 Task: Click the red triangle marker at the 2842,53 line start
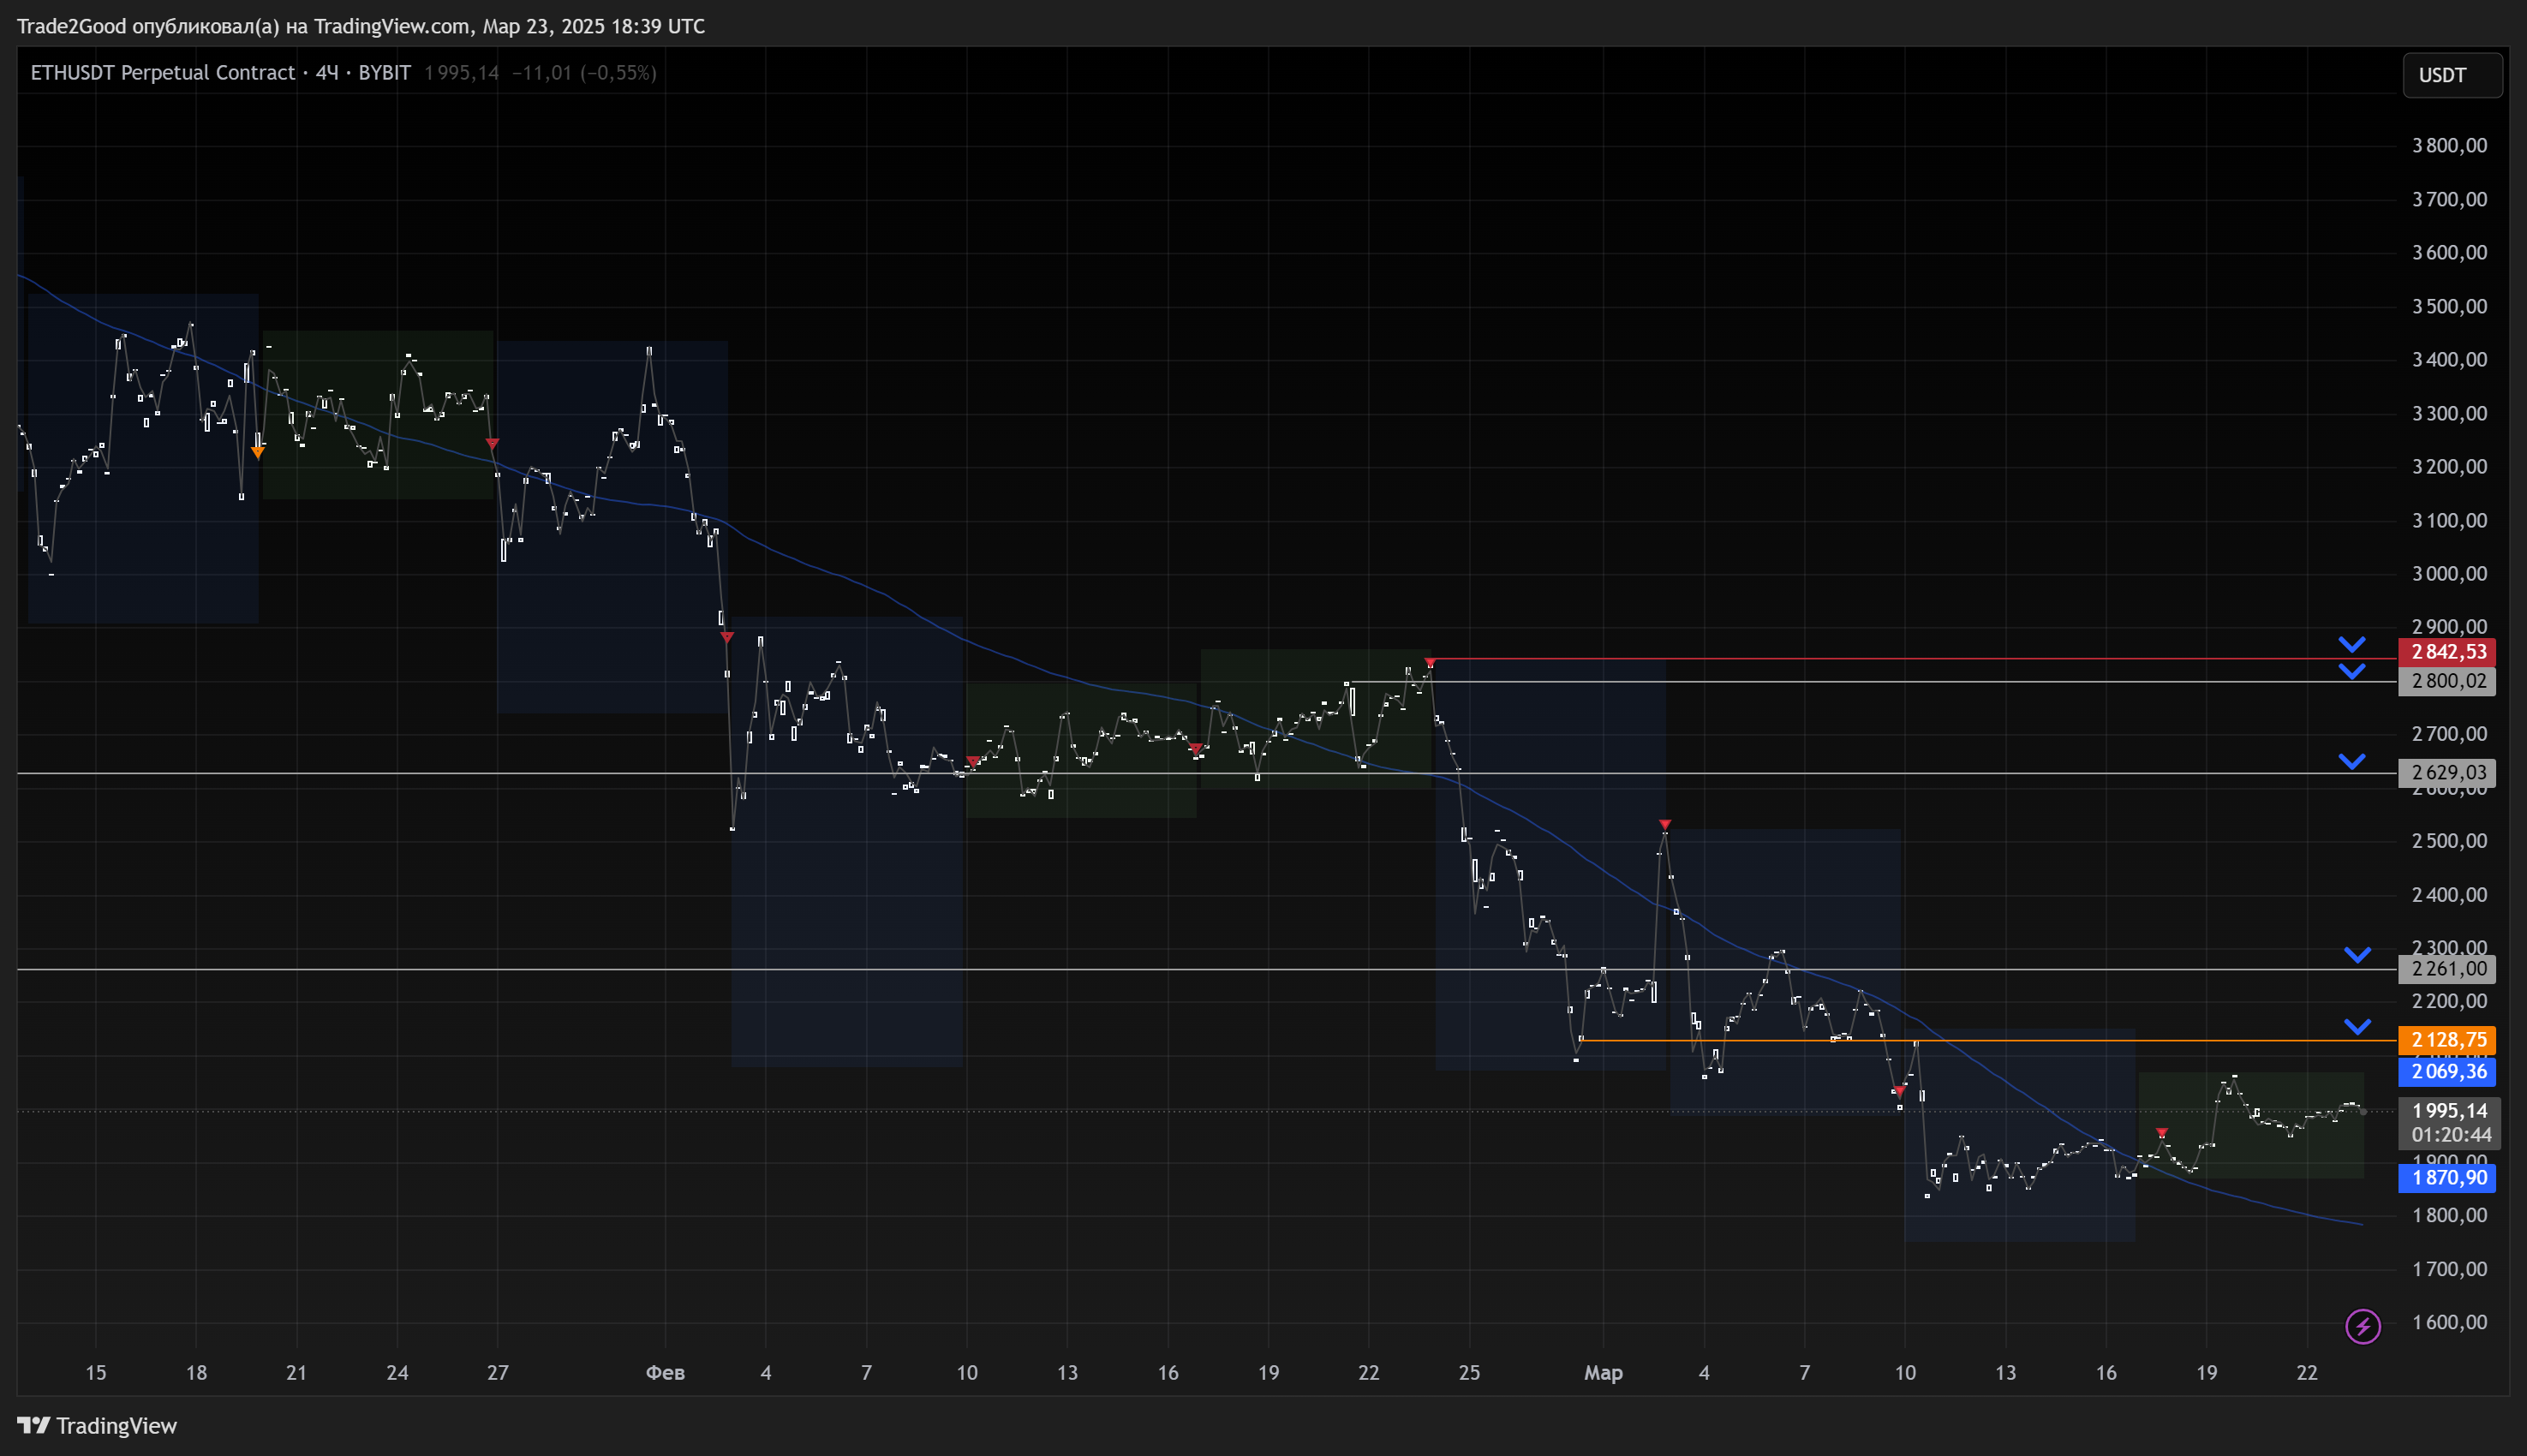coord(1430,662)
